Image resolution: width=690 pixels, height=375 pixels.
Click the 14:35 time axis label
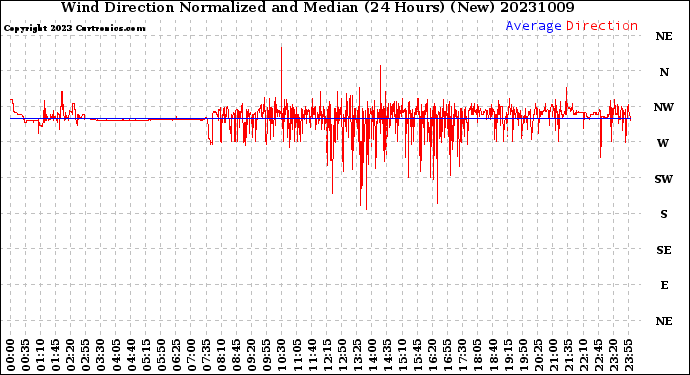click(387, 355)
